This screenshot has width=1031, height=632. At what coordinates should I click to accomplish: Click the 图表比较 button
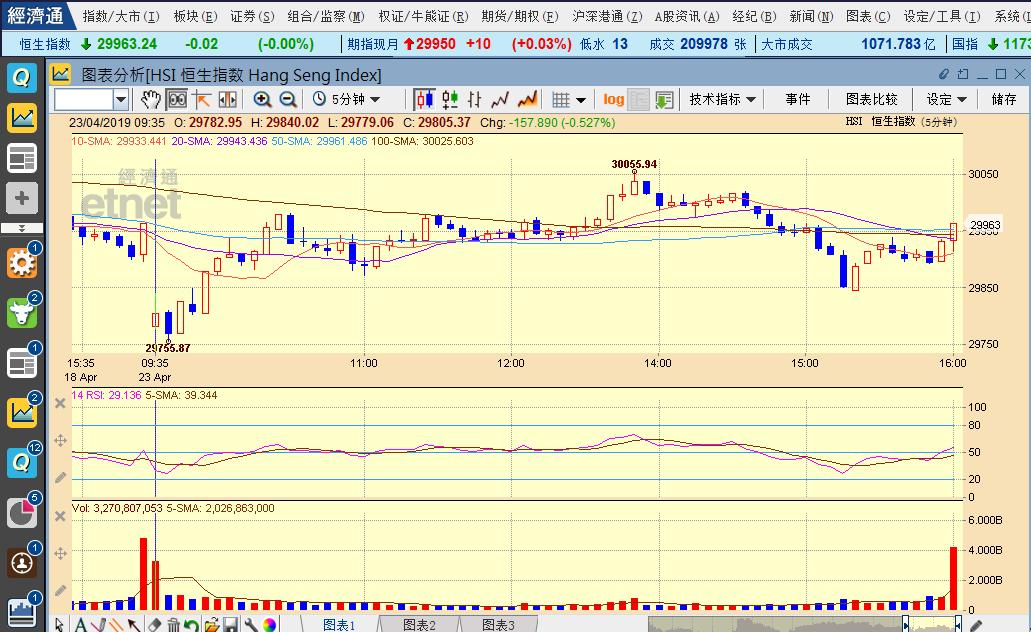[x=871, y=99]
